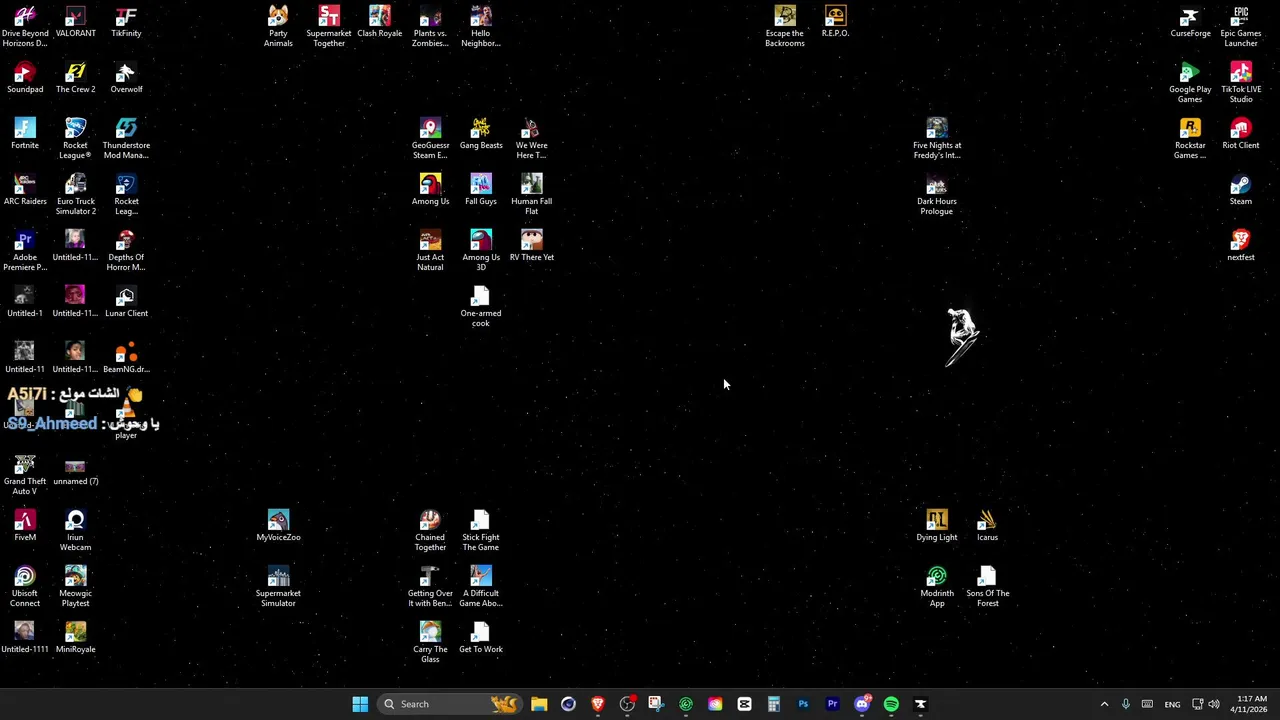Select the Fall Guys icon

[x=481, y=190]
